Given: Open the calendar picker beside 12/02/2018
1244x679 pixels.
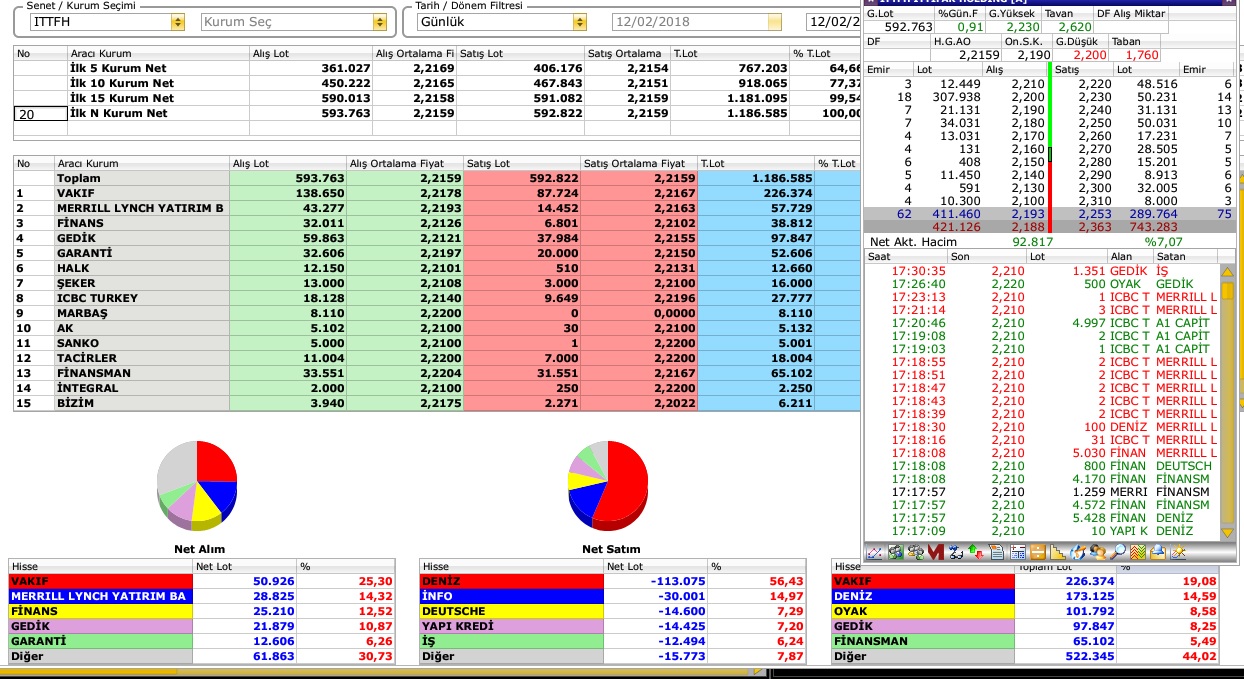Looking at the screenshot, I should pos(775,21).
